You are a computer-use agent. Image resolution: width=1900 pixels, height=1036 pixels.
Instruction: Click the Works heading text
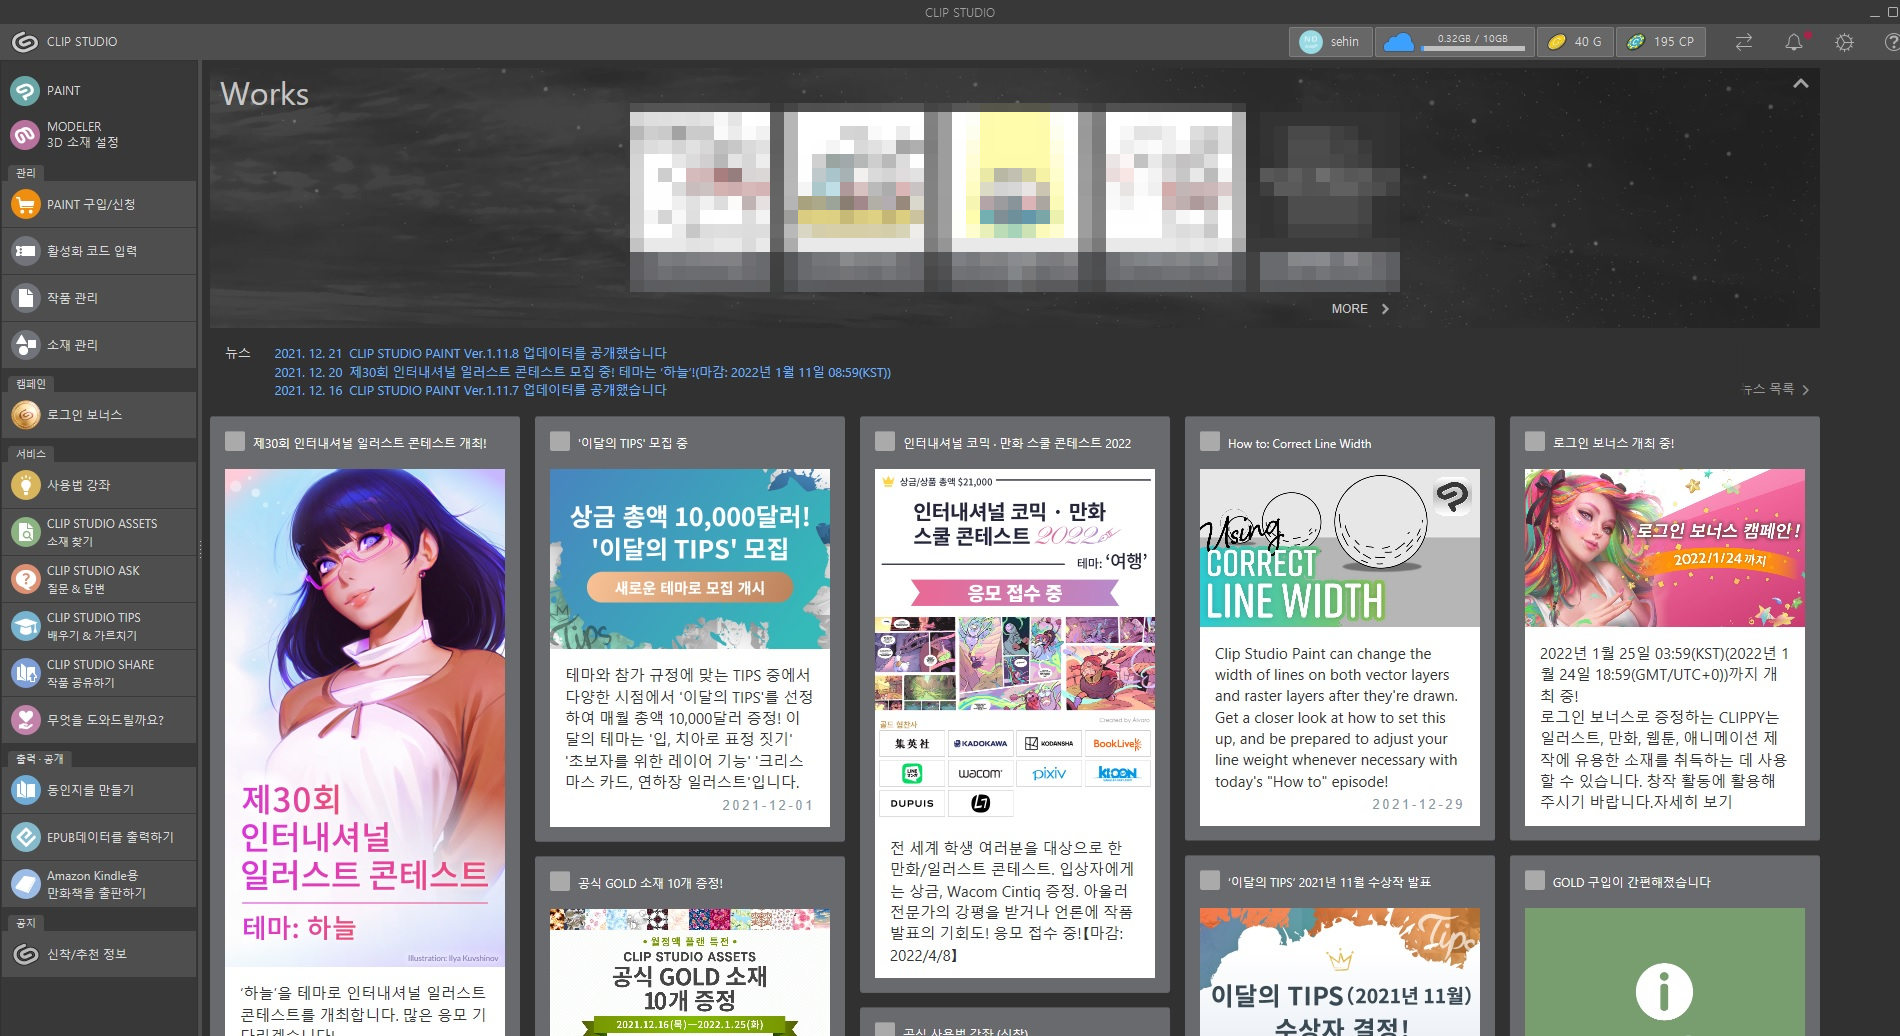tap(264, 94)
